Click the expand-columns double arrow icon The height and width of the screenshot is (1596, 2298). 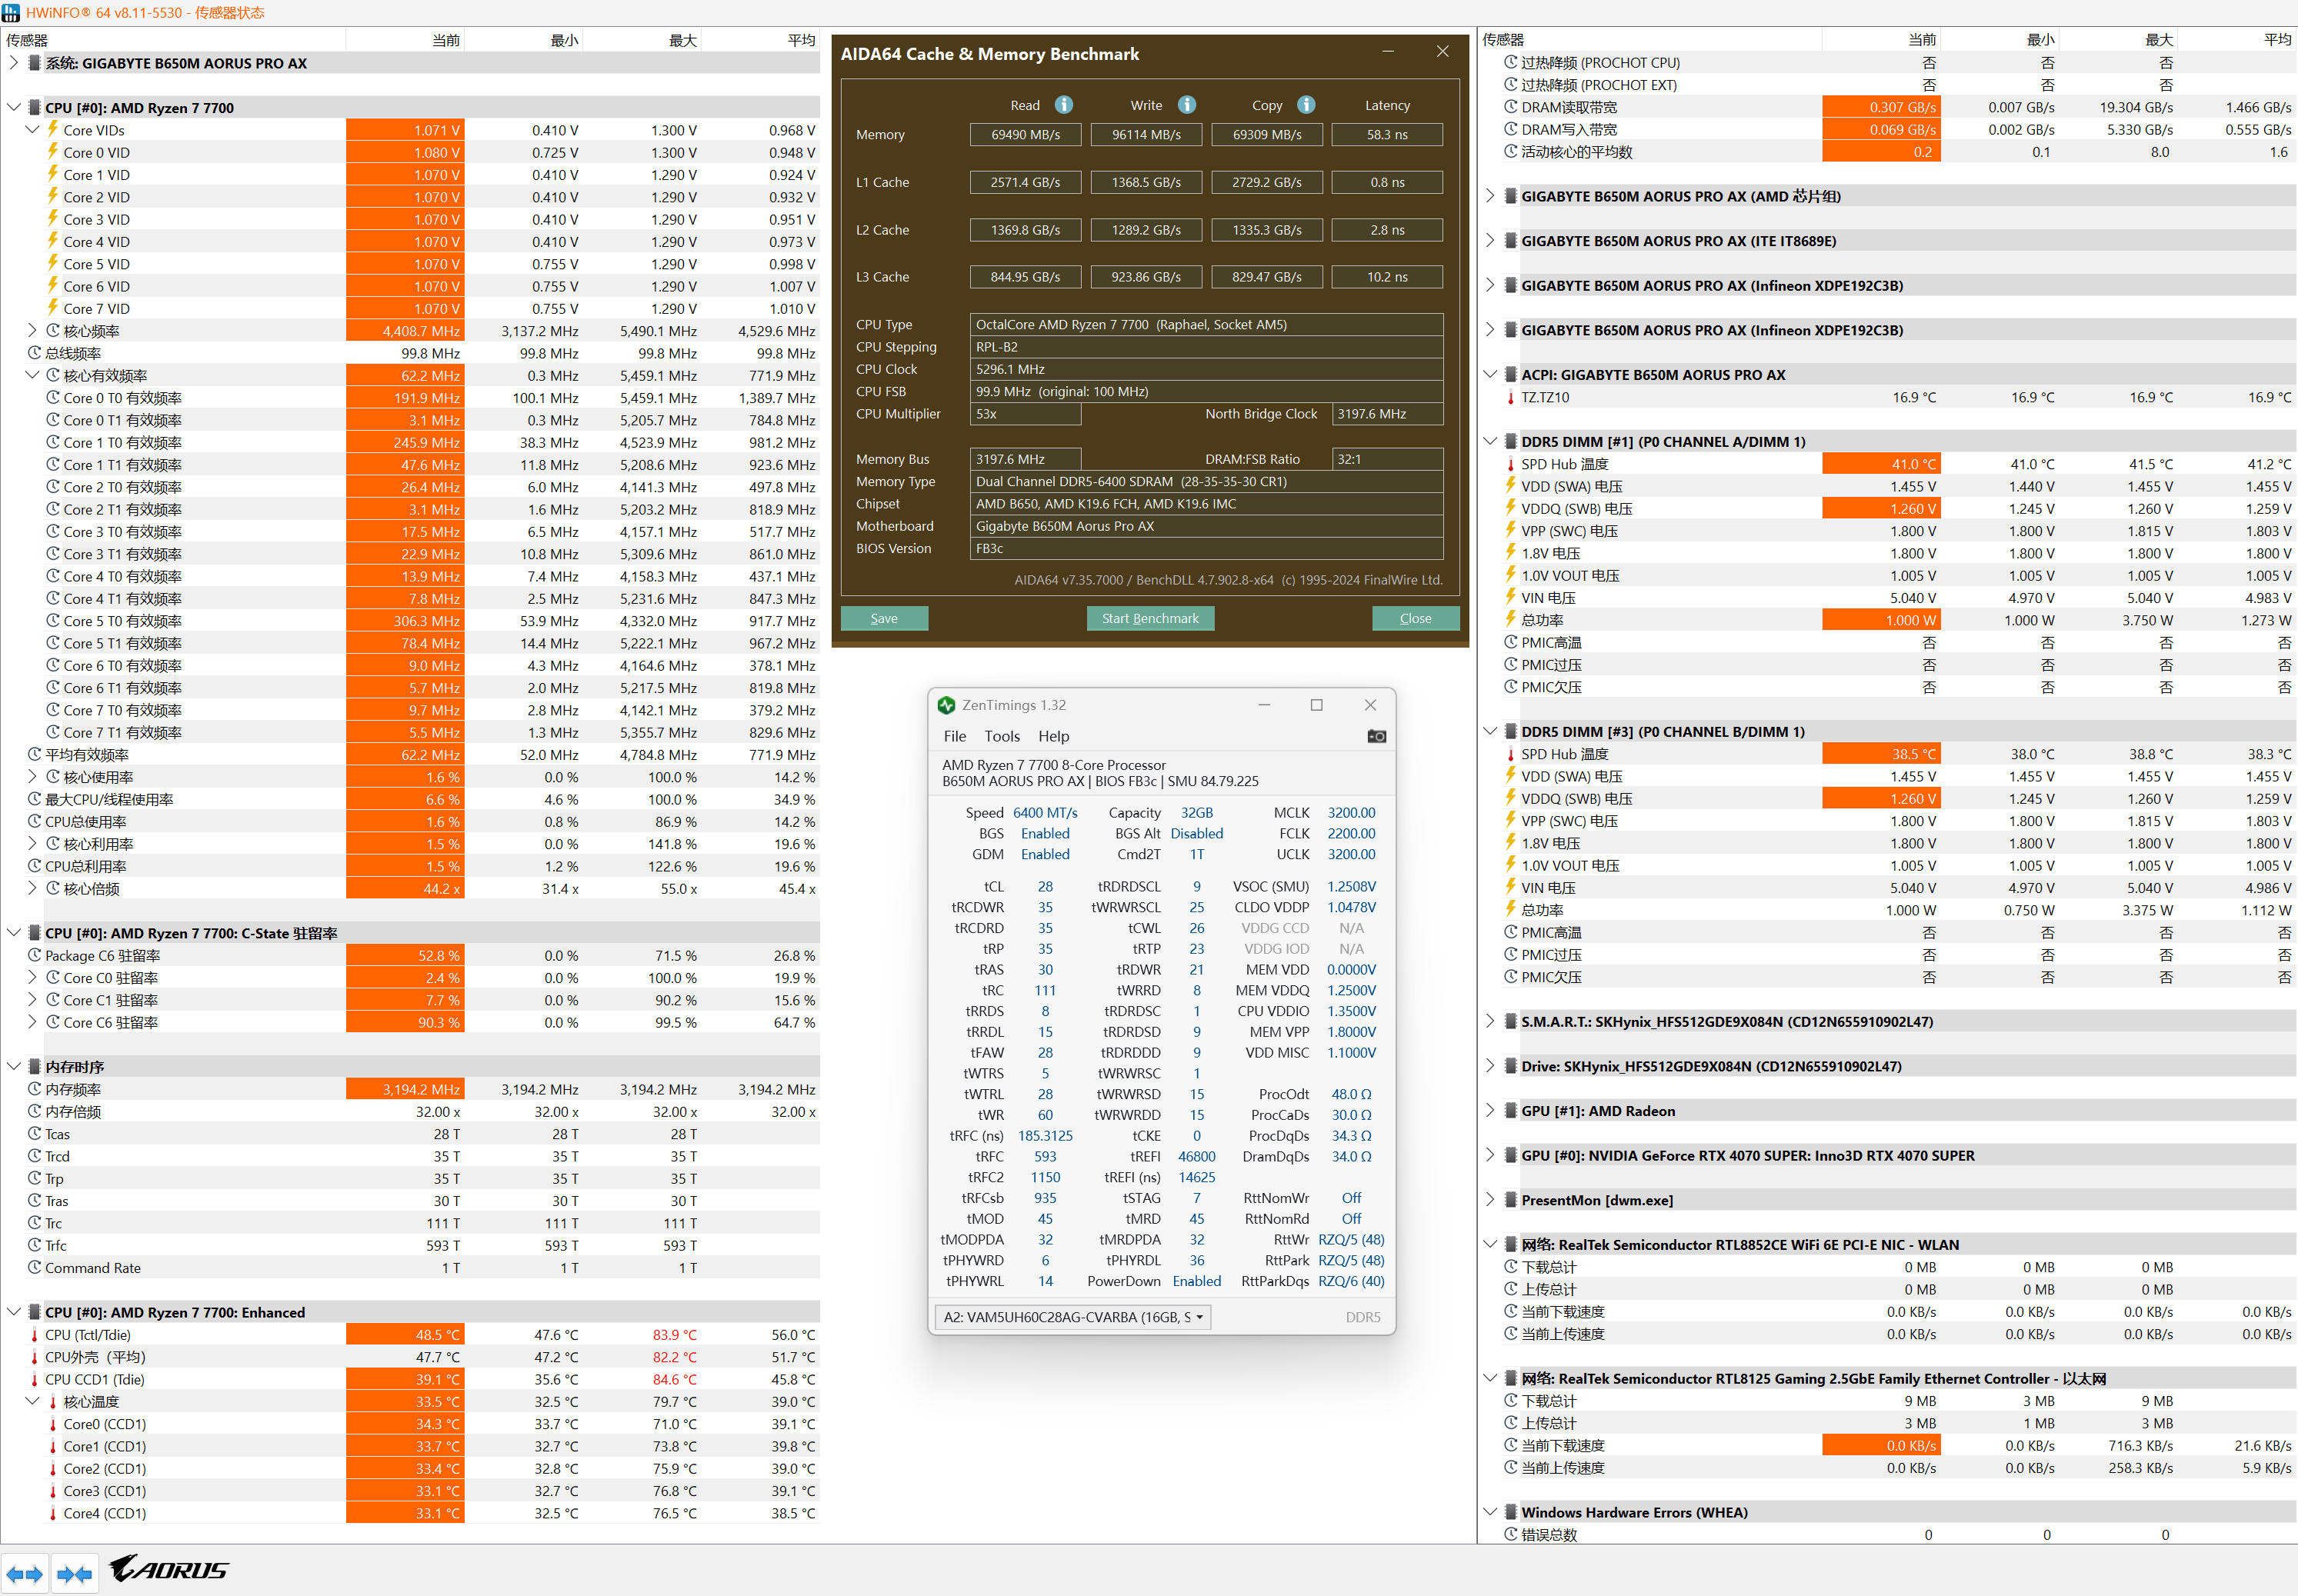[24, 1574]
